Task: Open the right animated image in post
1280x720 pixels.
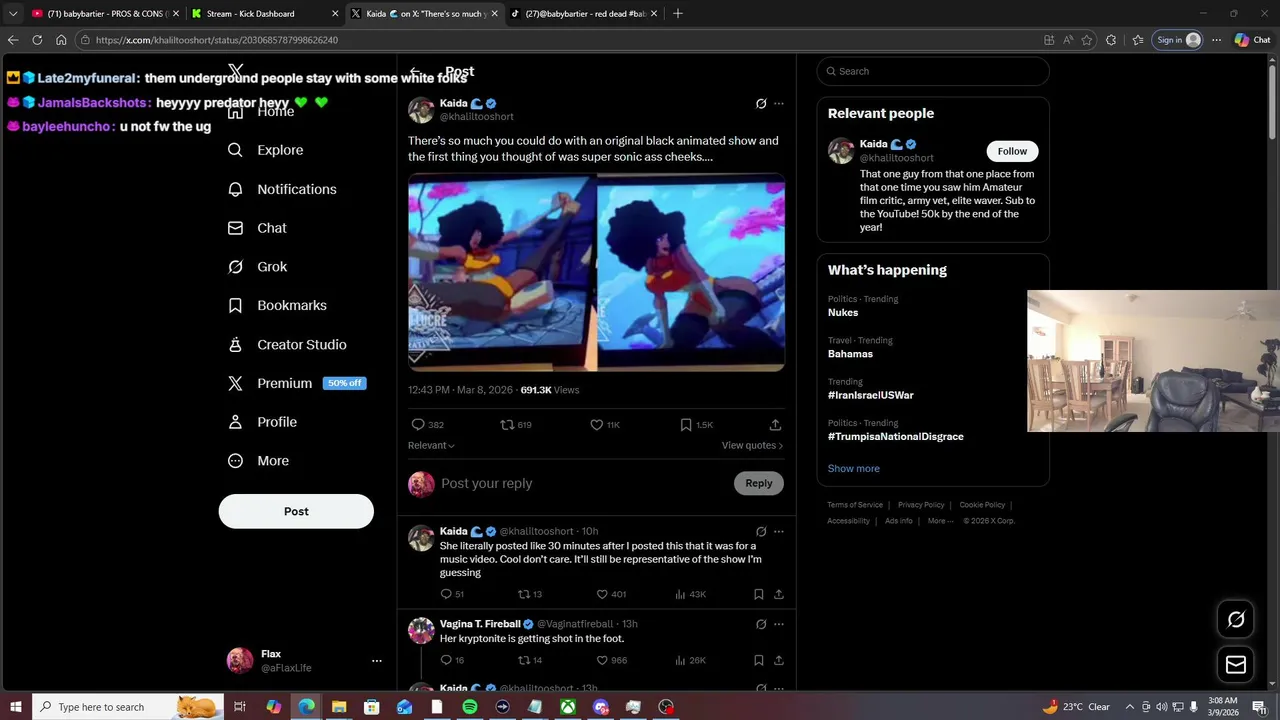Action: pos(691,272)
